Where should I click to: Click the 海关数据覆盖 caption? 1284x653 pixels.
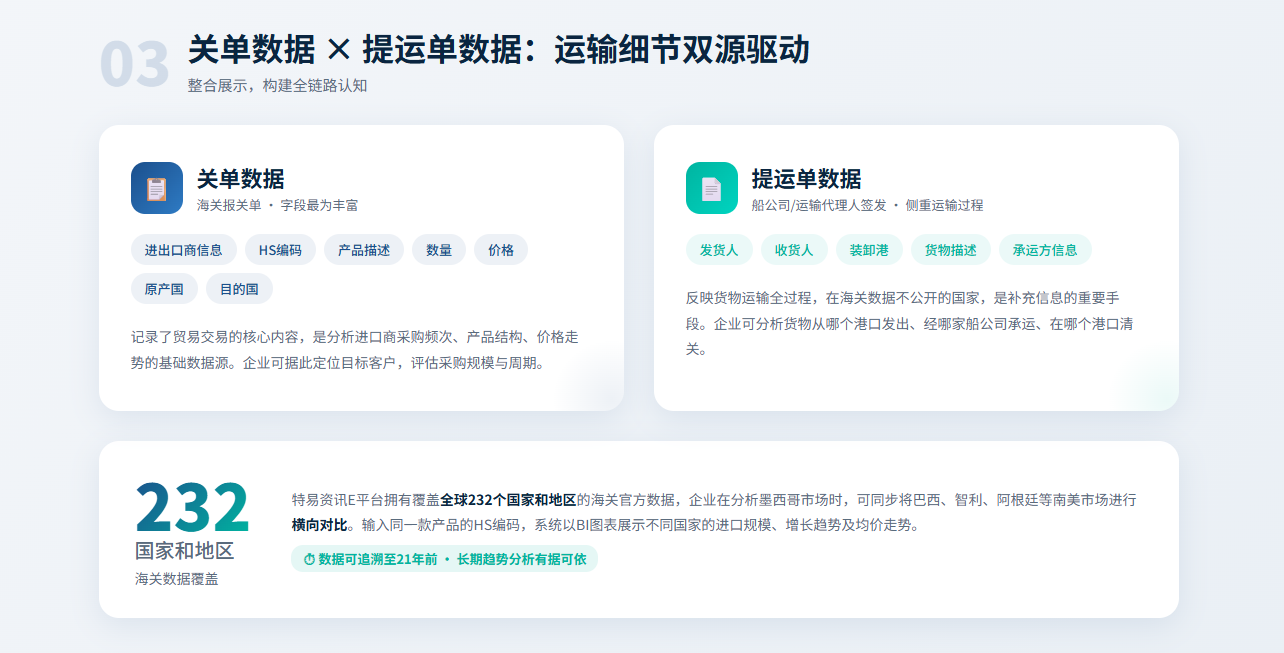pyautogui.click(x=176, y=579)
